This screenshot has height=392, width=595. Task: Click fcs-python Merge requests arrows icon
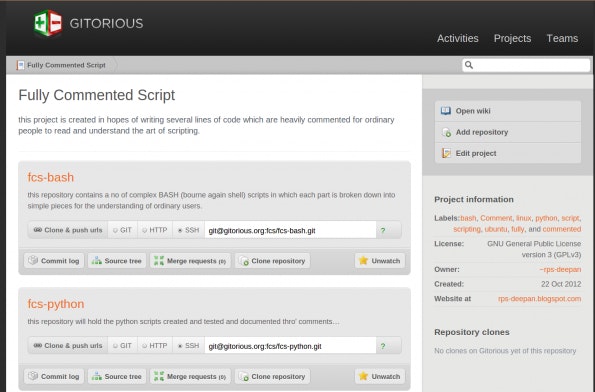click(x=159, y=376)
